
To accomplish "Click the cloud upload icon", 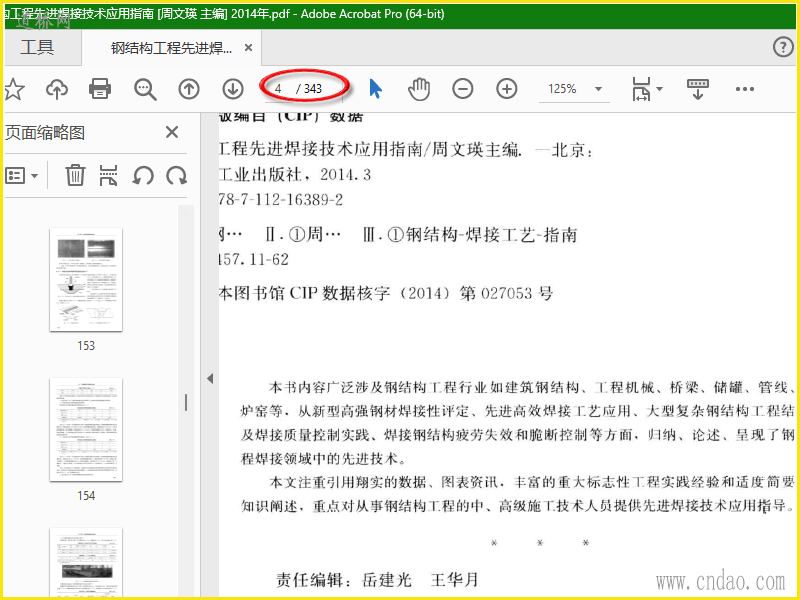I will (57, 89).
